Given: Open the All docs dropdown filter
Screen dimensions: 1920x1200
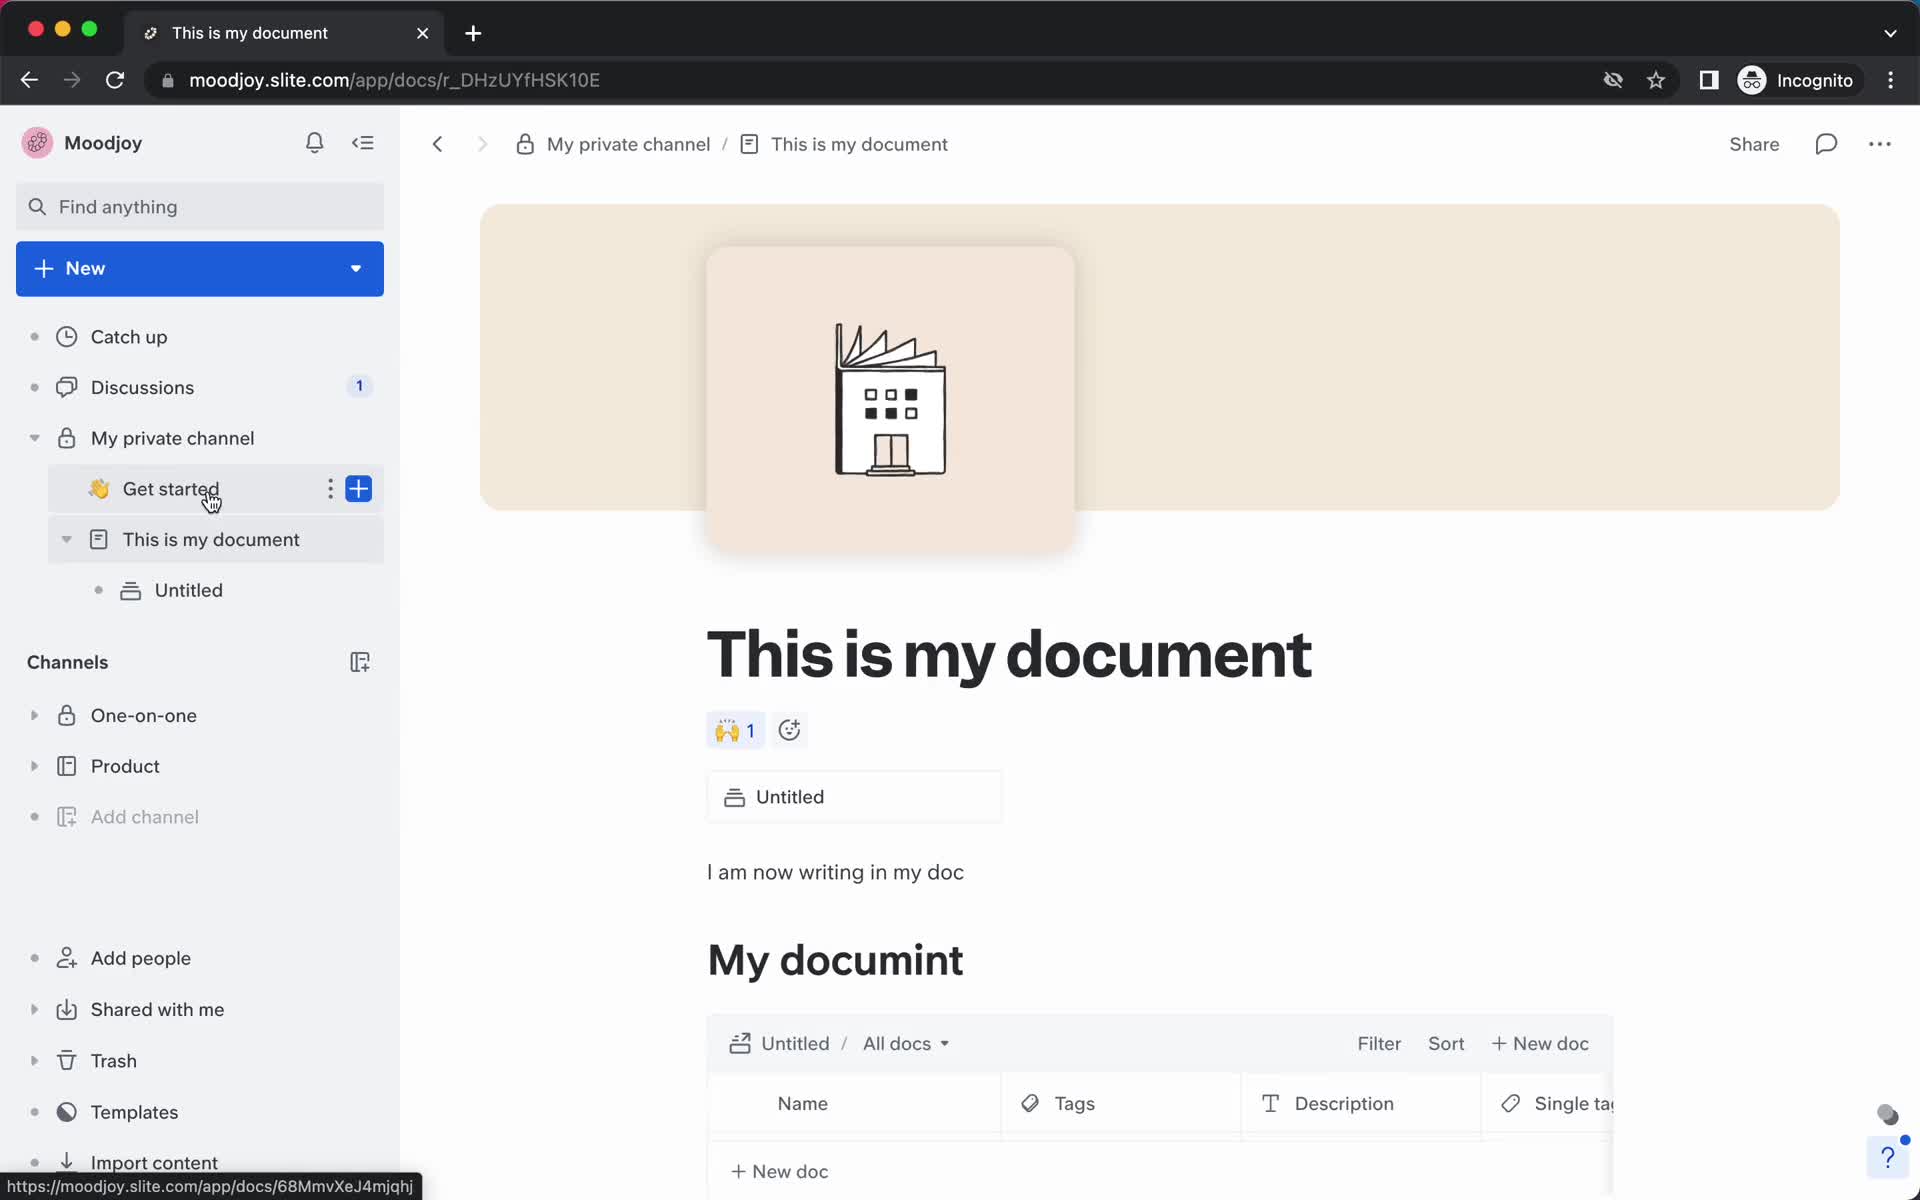Looking at the screenshot, I should [x=904, y=1042].
